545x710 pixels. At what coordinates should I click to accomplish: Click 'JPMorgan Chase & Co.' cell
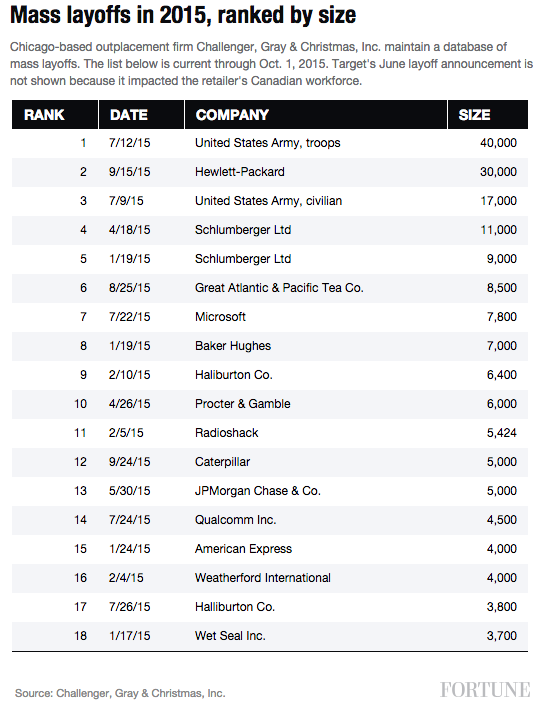258,491
